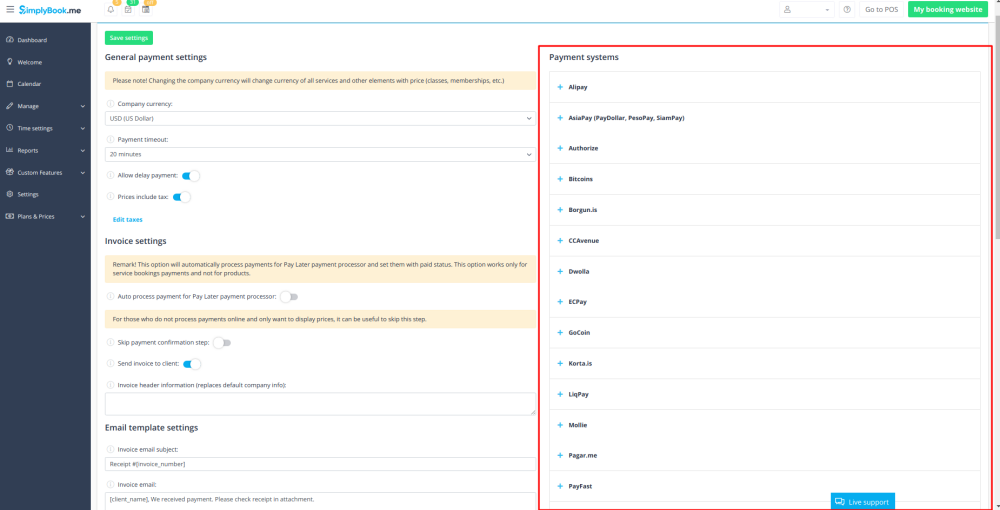
Task: Click the plus icon next to Bitcoins
Action: tap(560, 179)
